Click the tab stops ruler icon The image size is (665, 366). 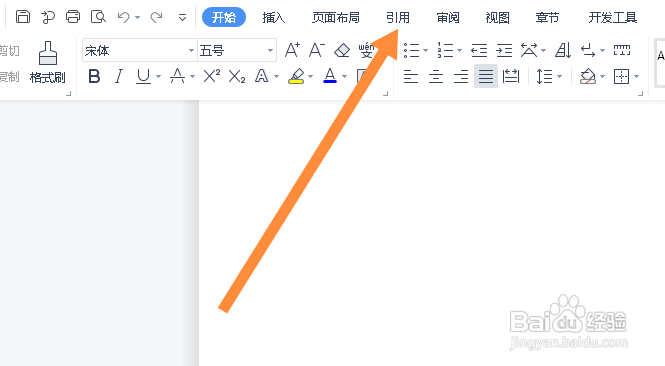622,50
